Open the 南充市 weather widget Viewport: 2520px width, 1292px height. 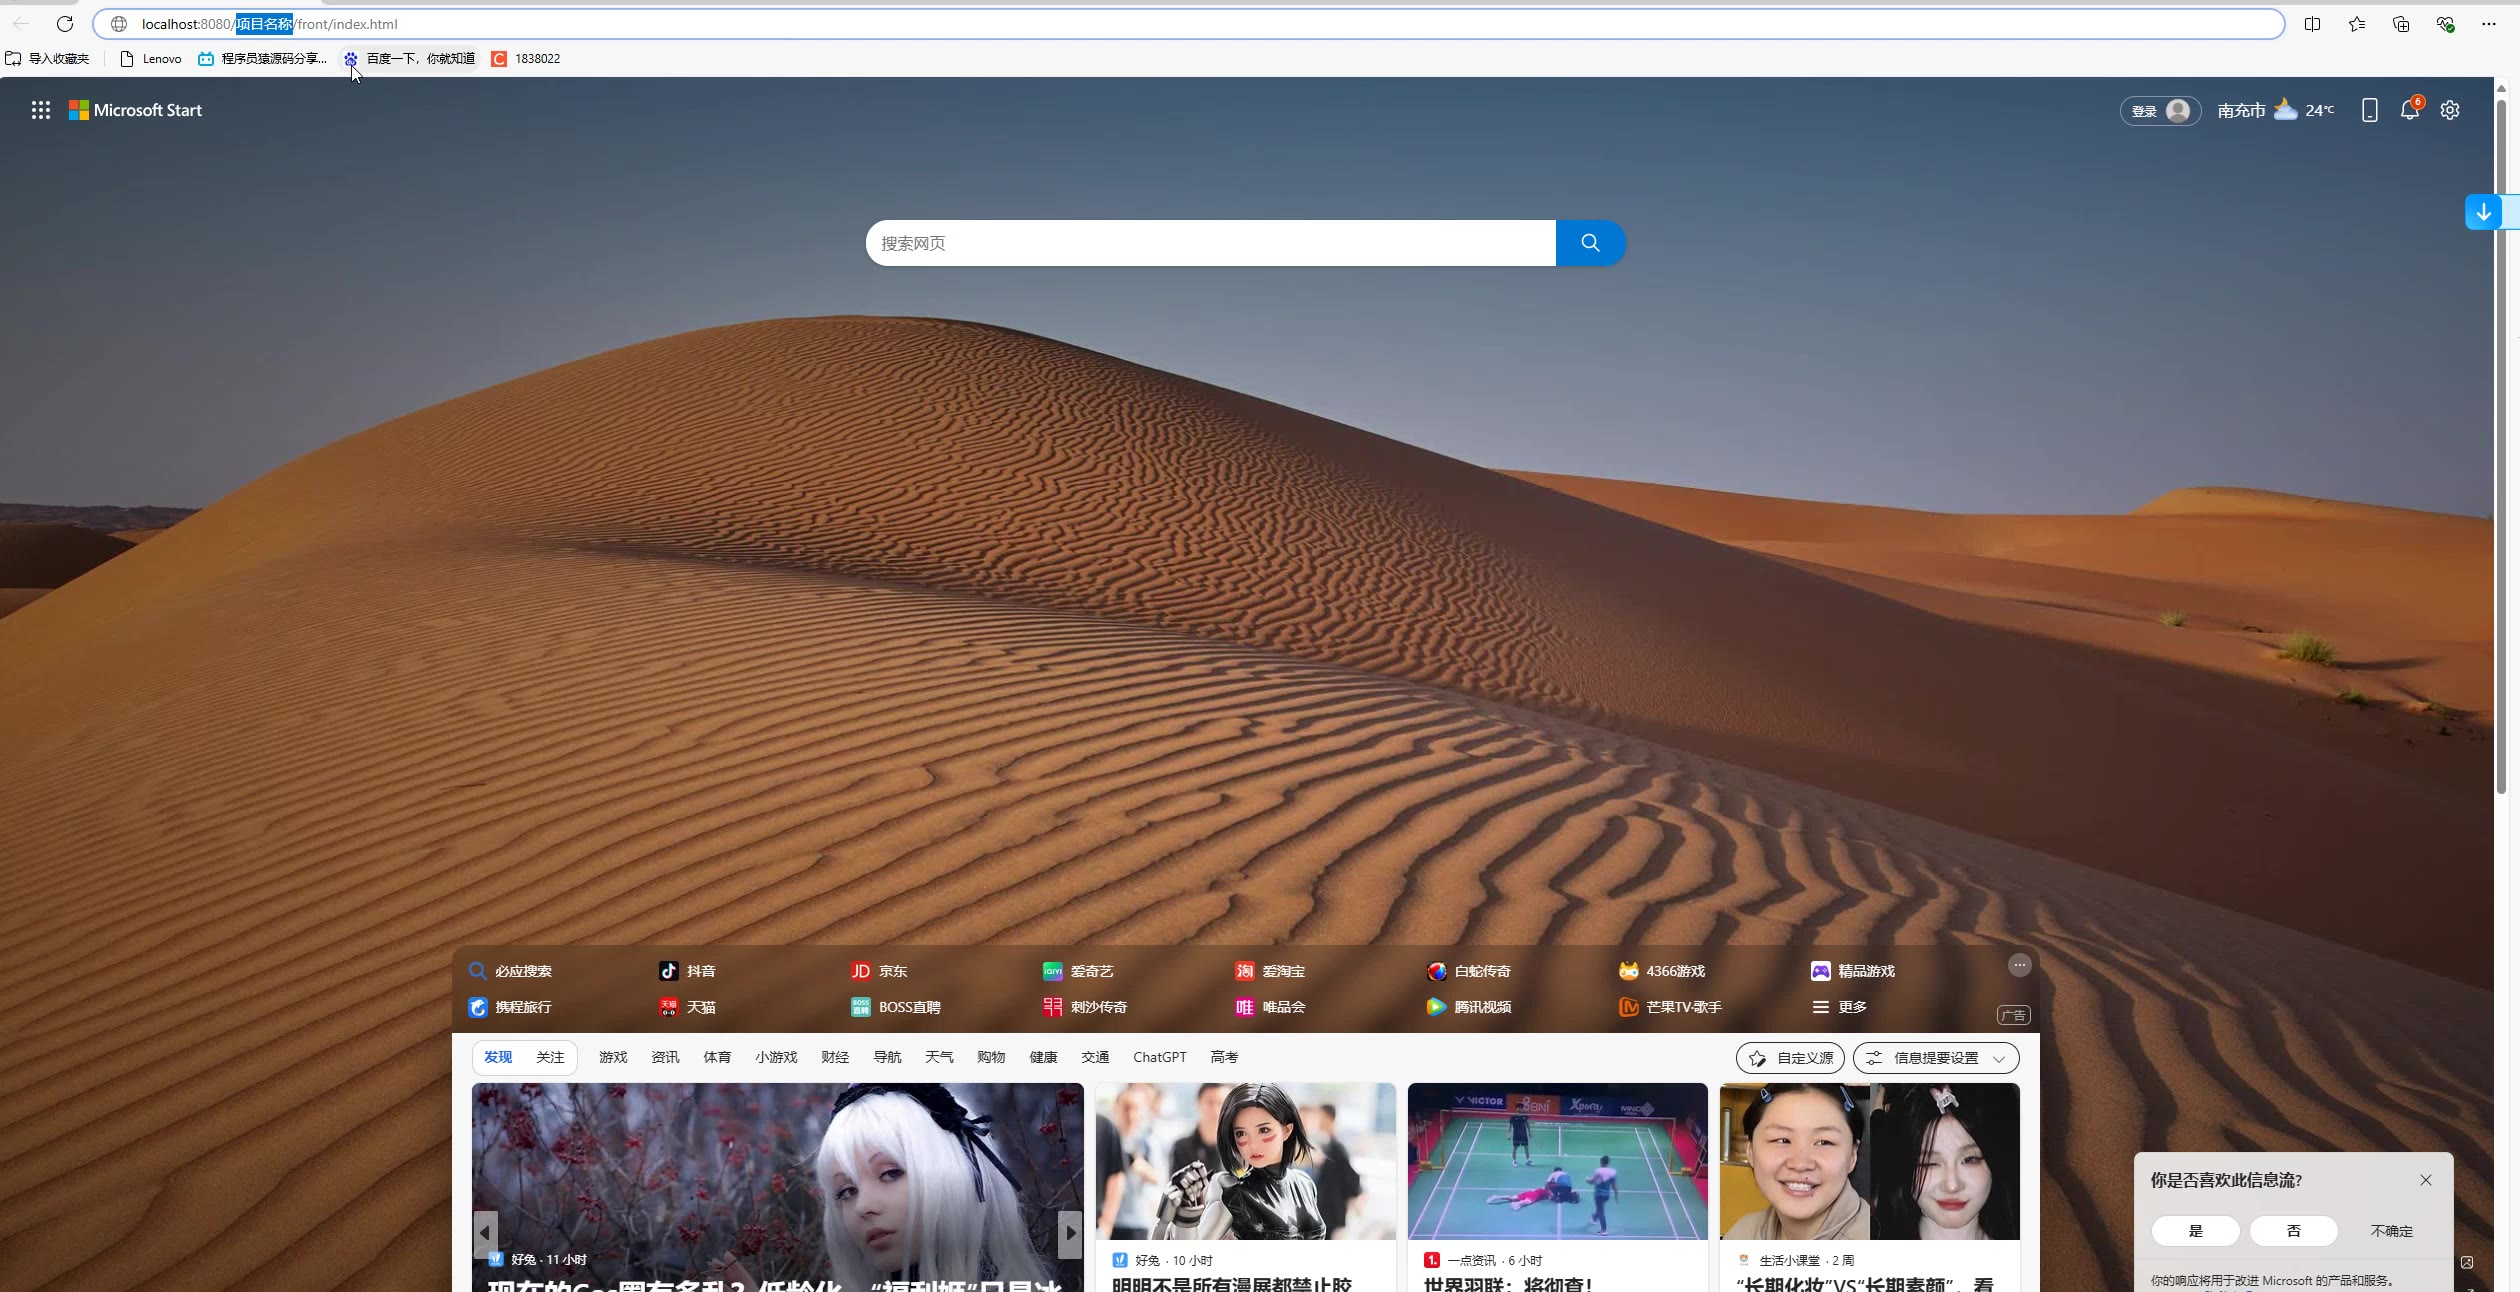[2275, 110]
